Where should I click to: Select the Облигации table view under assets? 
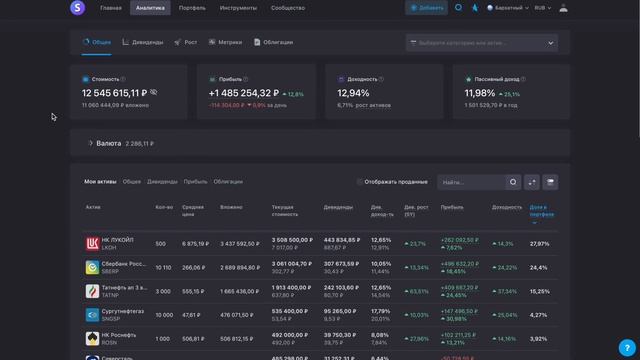point(228,182)
